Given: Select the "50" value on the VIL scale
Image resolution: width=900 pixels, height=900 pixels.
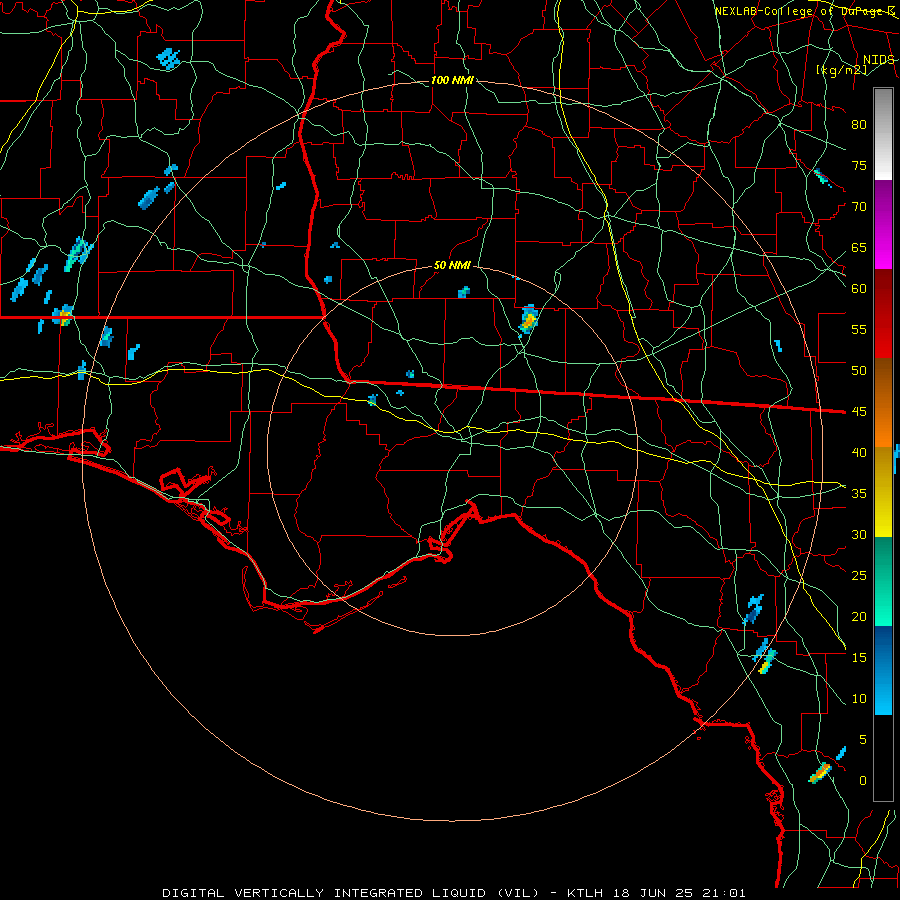Looking at the screenshot, I should (859, 371).
